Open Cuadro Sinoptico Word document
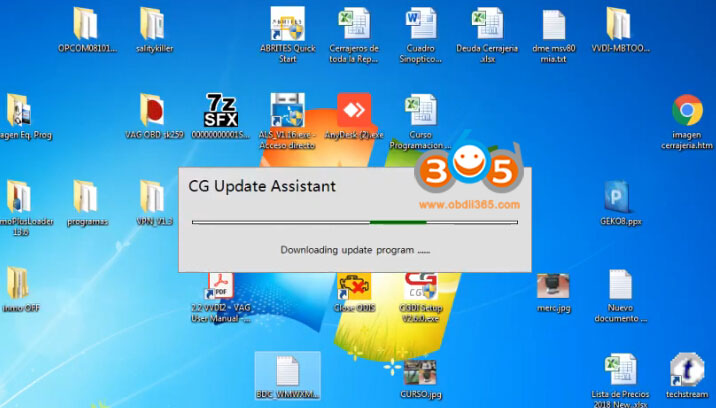Screen dimensions: 716x408 [421, 24]
